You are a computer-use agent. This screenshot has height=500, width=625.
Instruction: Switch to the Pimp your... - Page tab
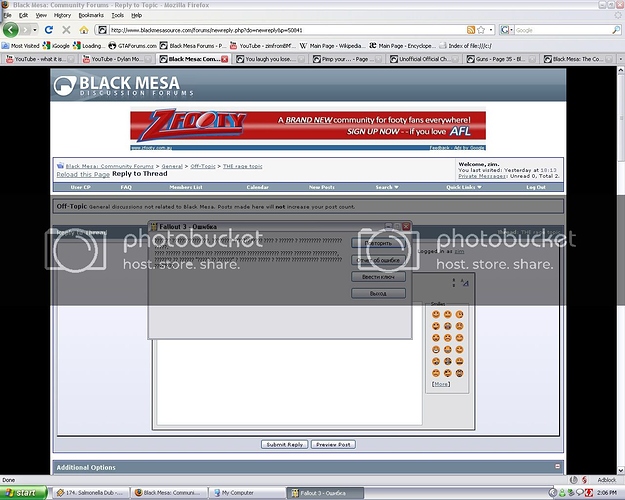click(x=347, y=59)
